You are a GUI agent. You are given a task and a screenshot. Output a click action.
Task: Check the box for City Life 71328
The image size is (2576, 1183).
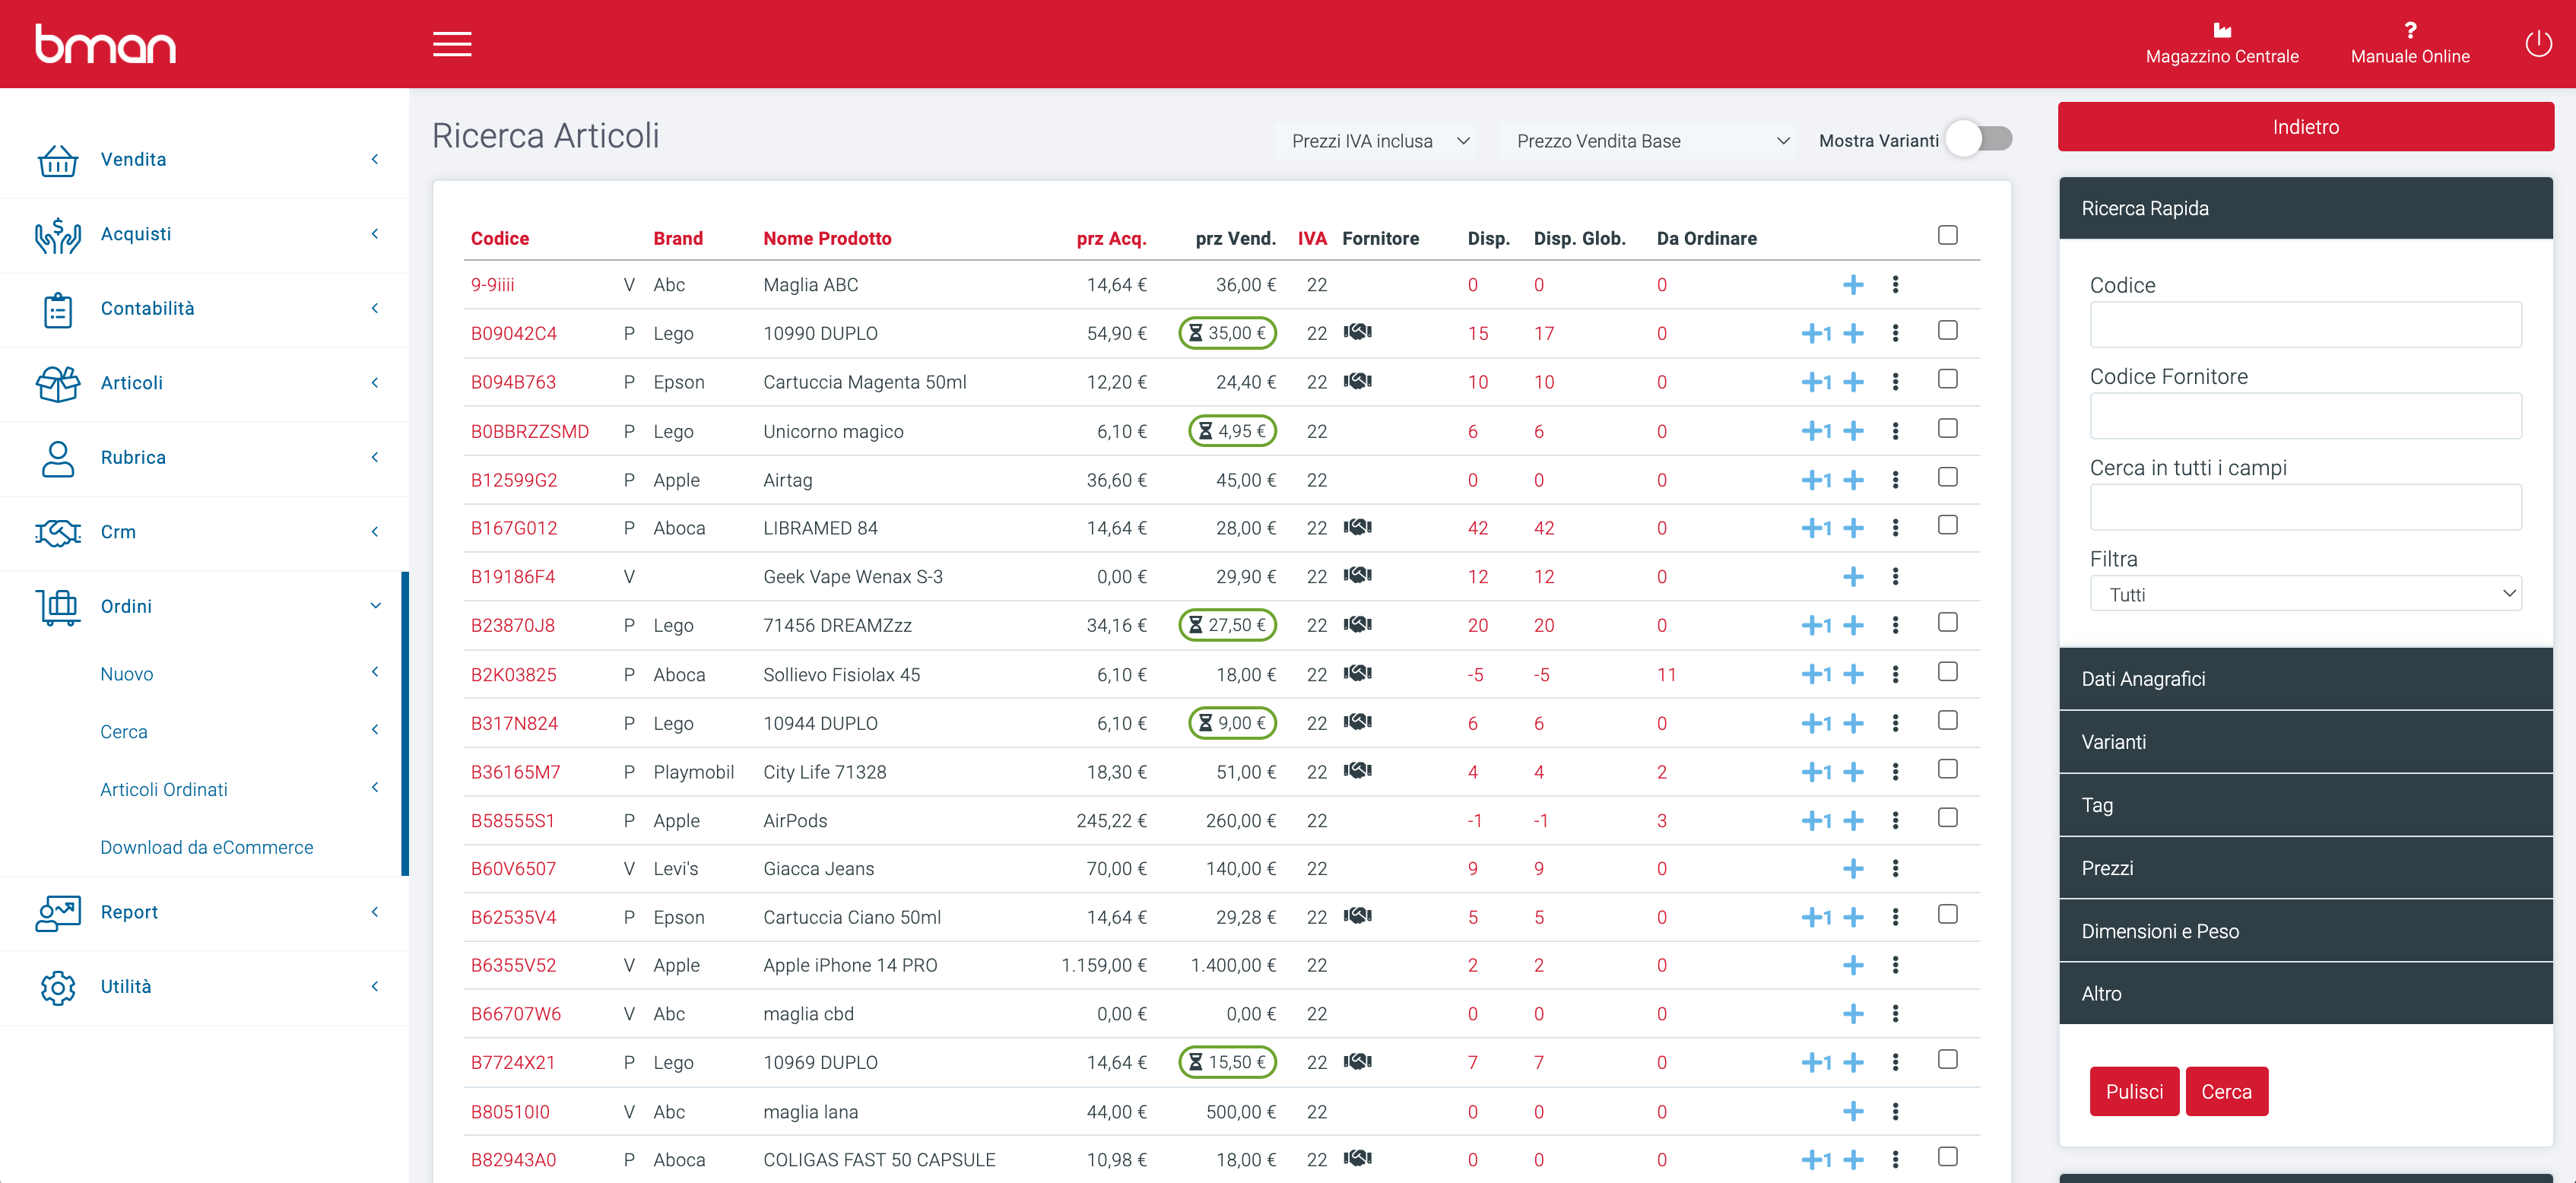[x=1947, y=769]
